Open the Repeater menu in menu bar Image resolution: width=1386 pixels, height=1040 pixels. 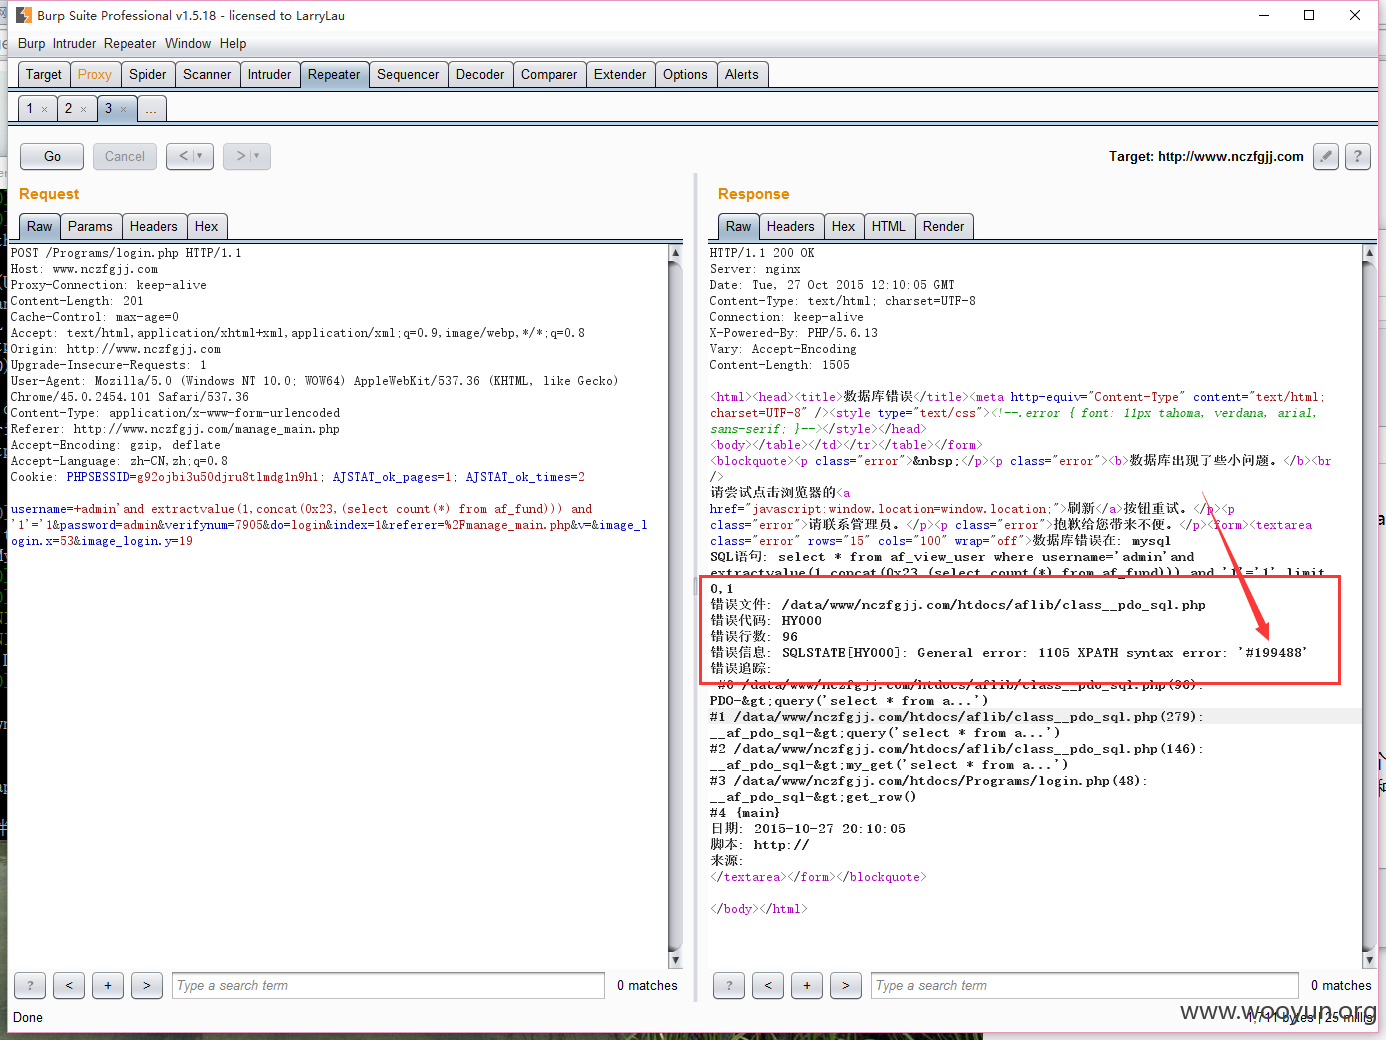[x=130, y=43]
